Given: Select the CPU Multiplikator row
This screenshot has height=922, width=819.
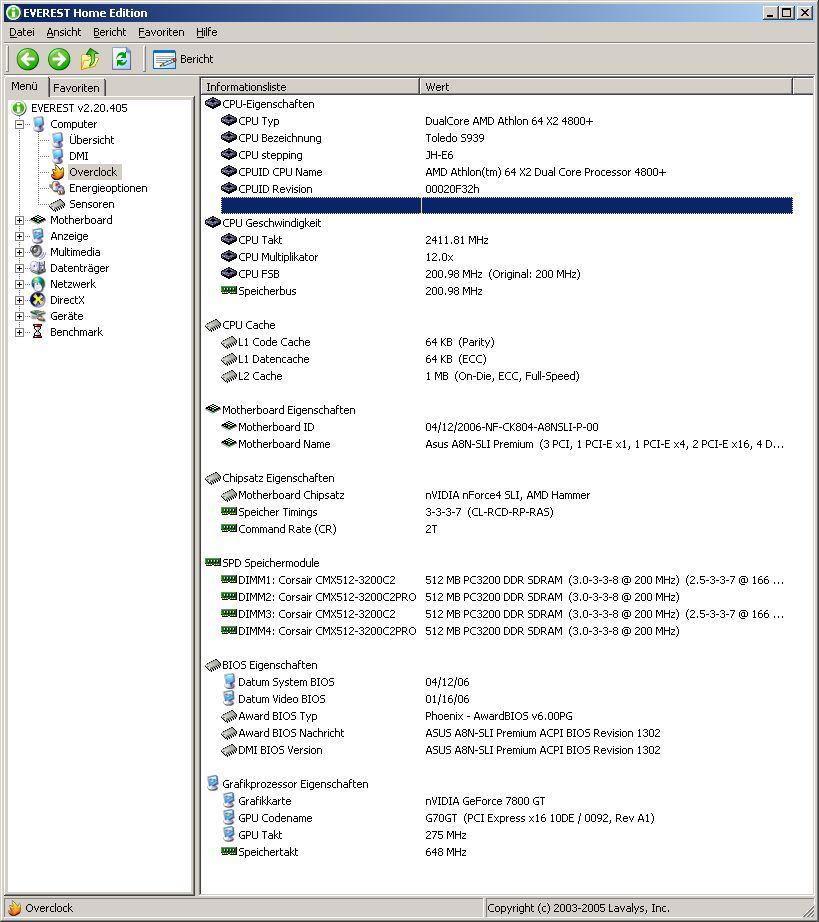Looking at the screenshot, I should pyautogui.click(x=507, y=257).
